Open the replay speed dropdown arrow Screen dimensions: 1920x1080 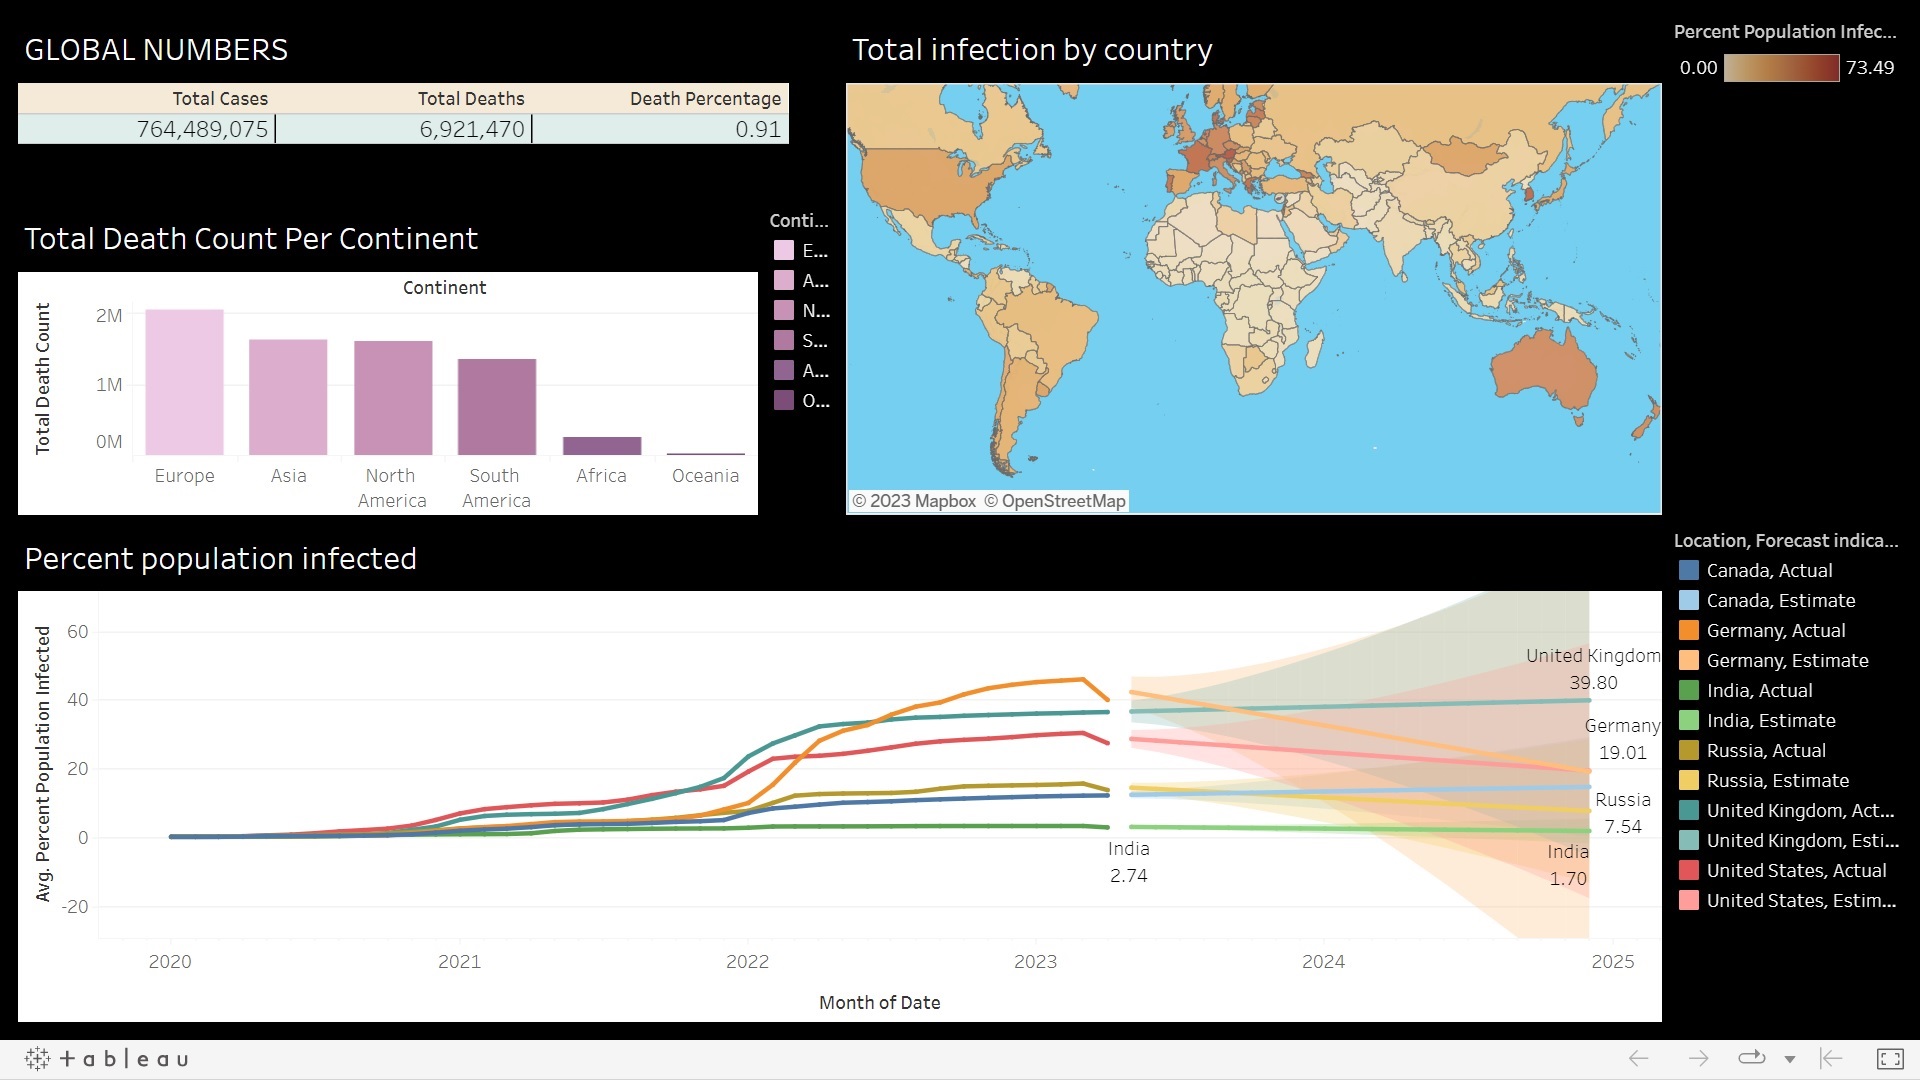coord(1790,1059)
